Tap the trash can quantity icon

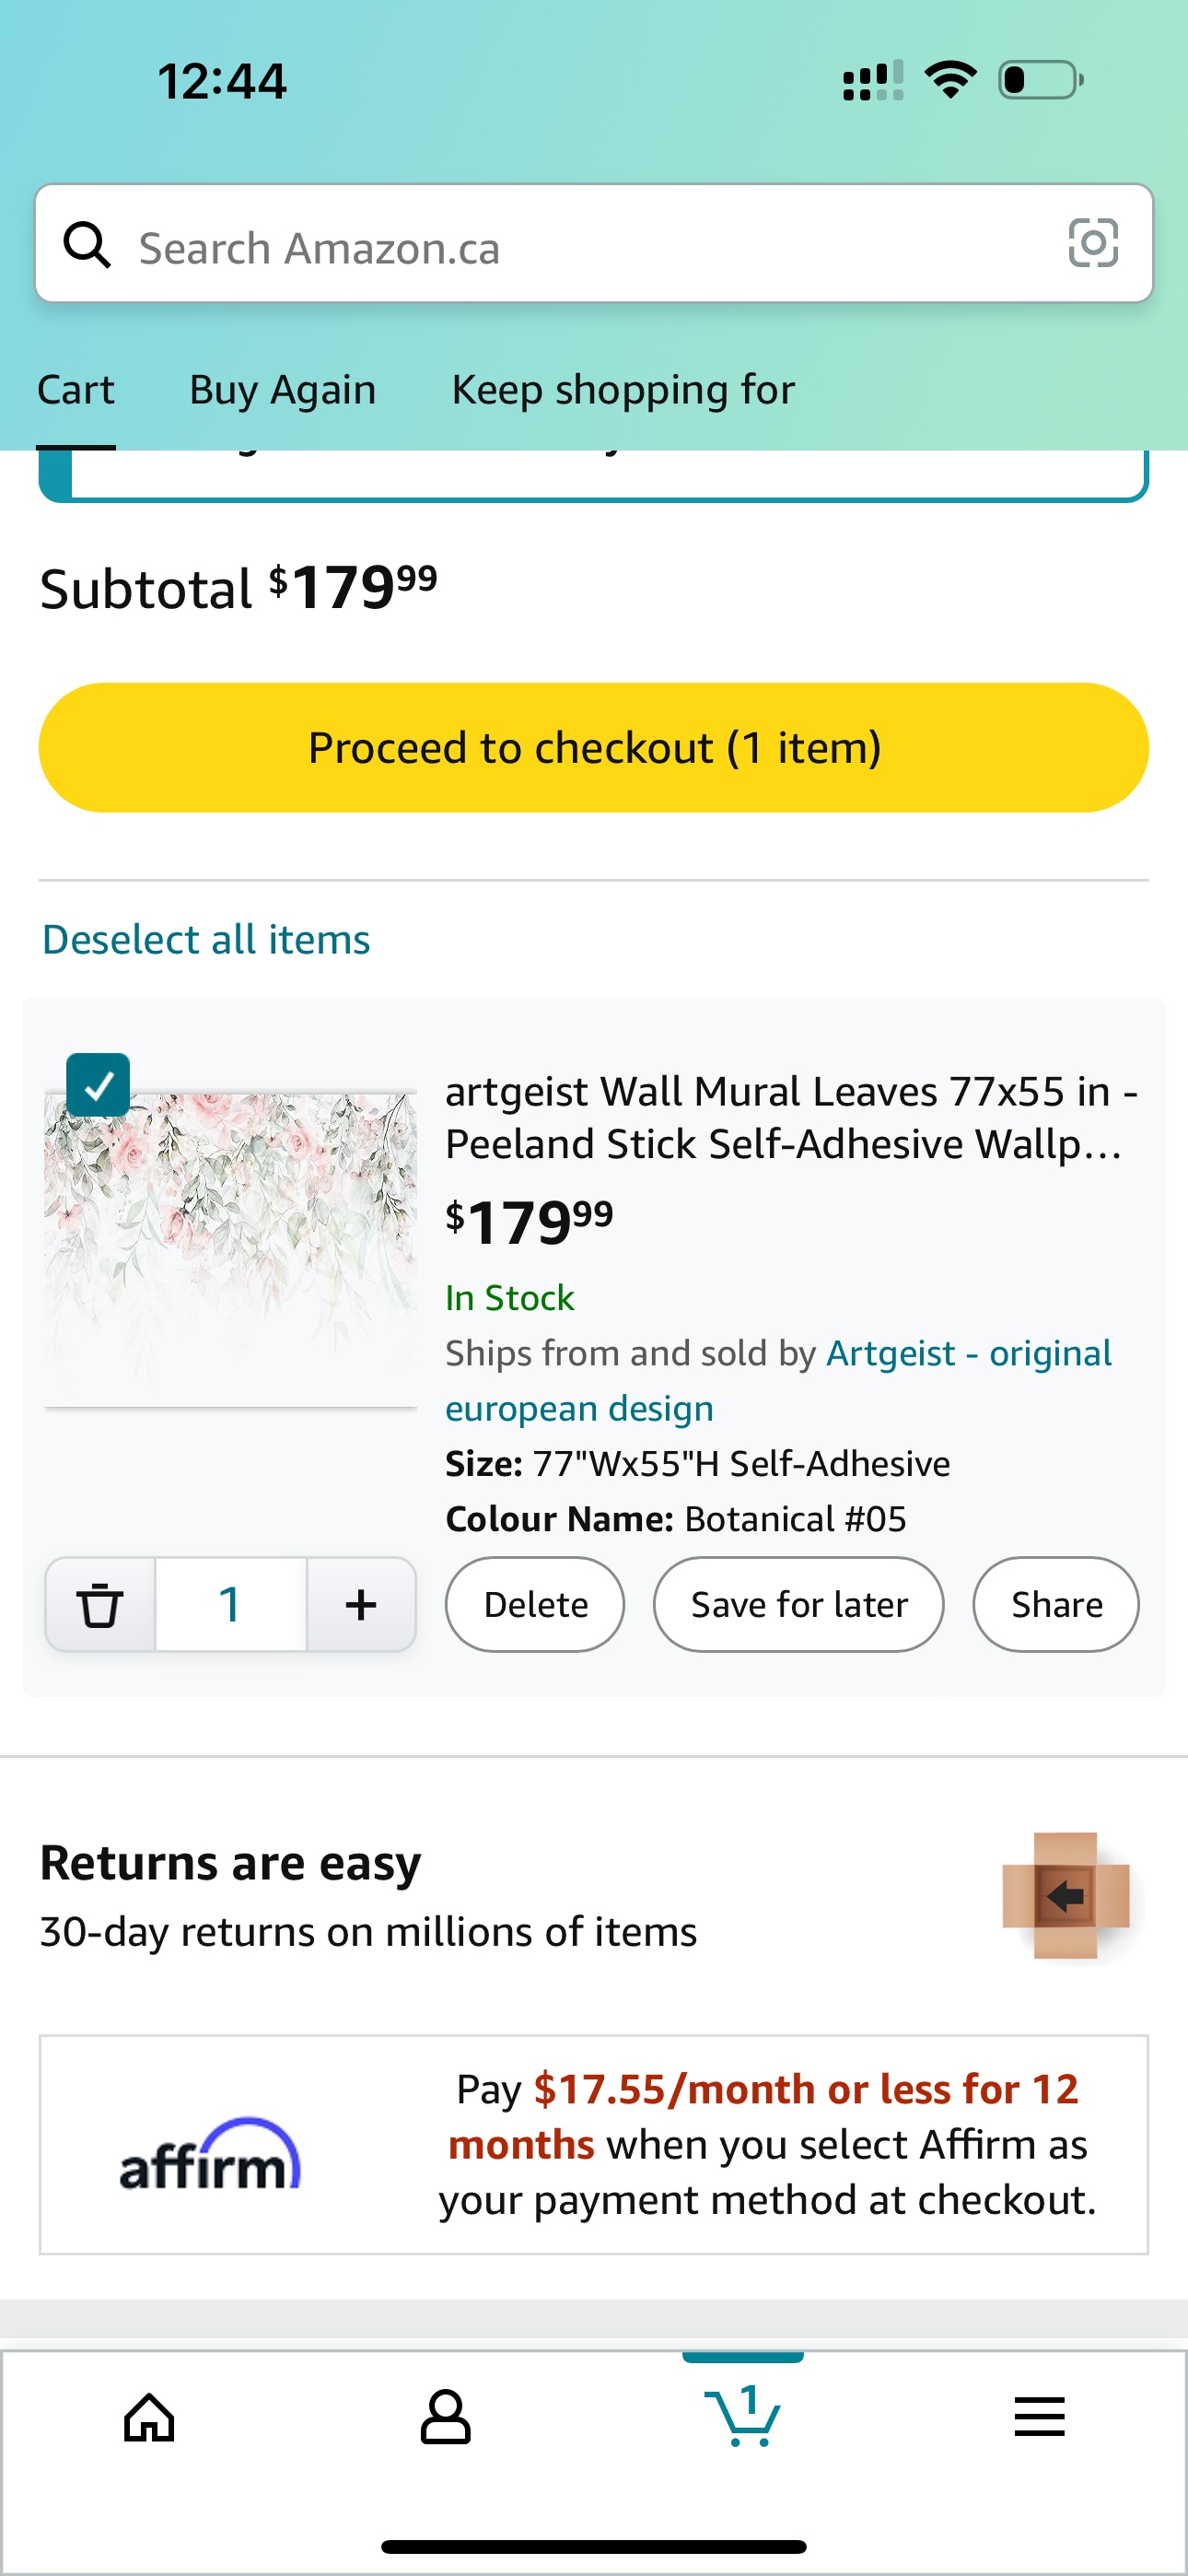click(100, 1605)
